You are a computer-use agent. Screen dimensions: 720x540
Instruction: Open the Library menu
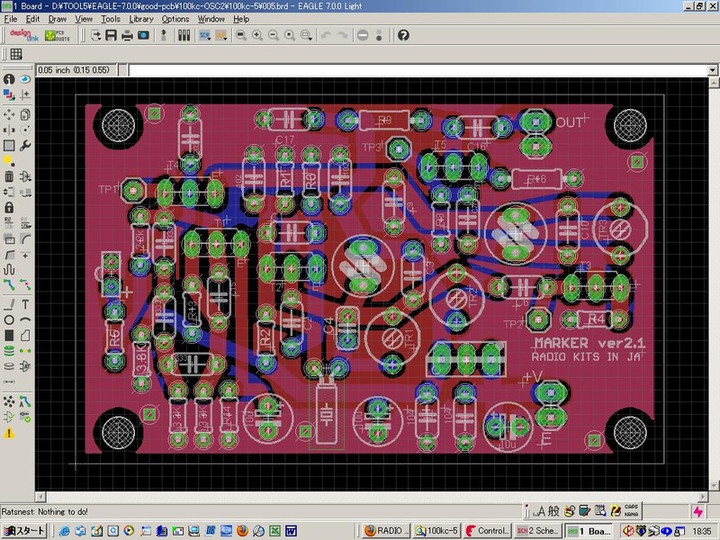point(141,19)
